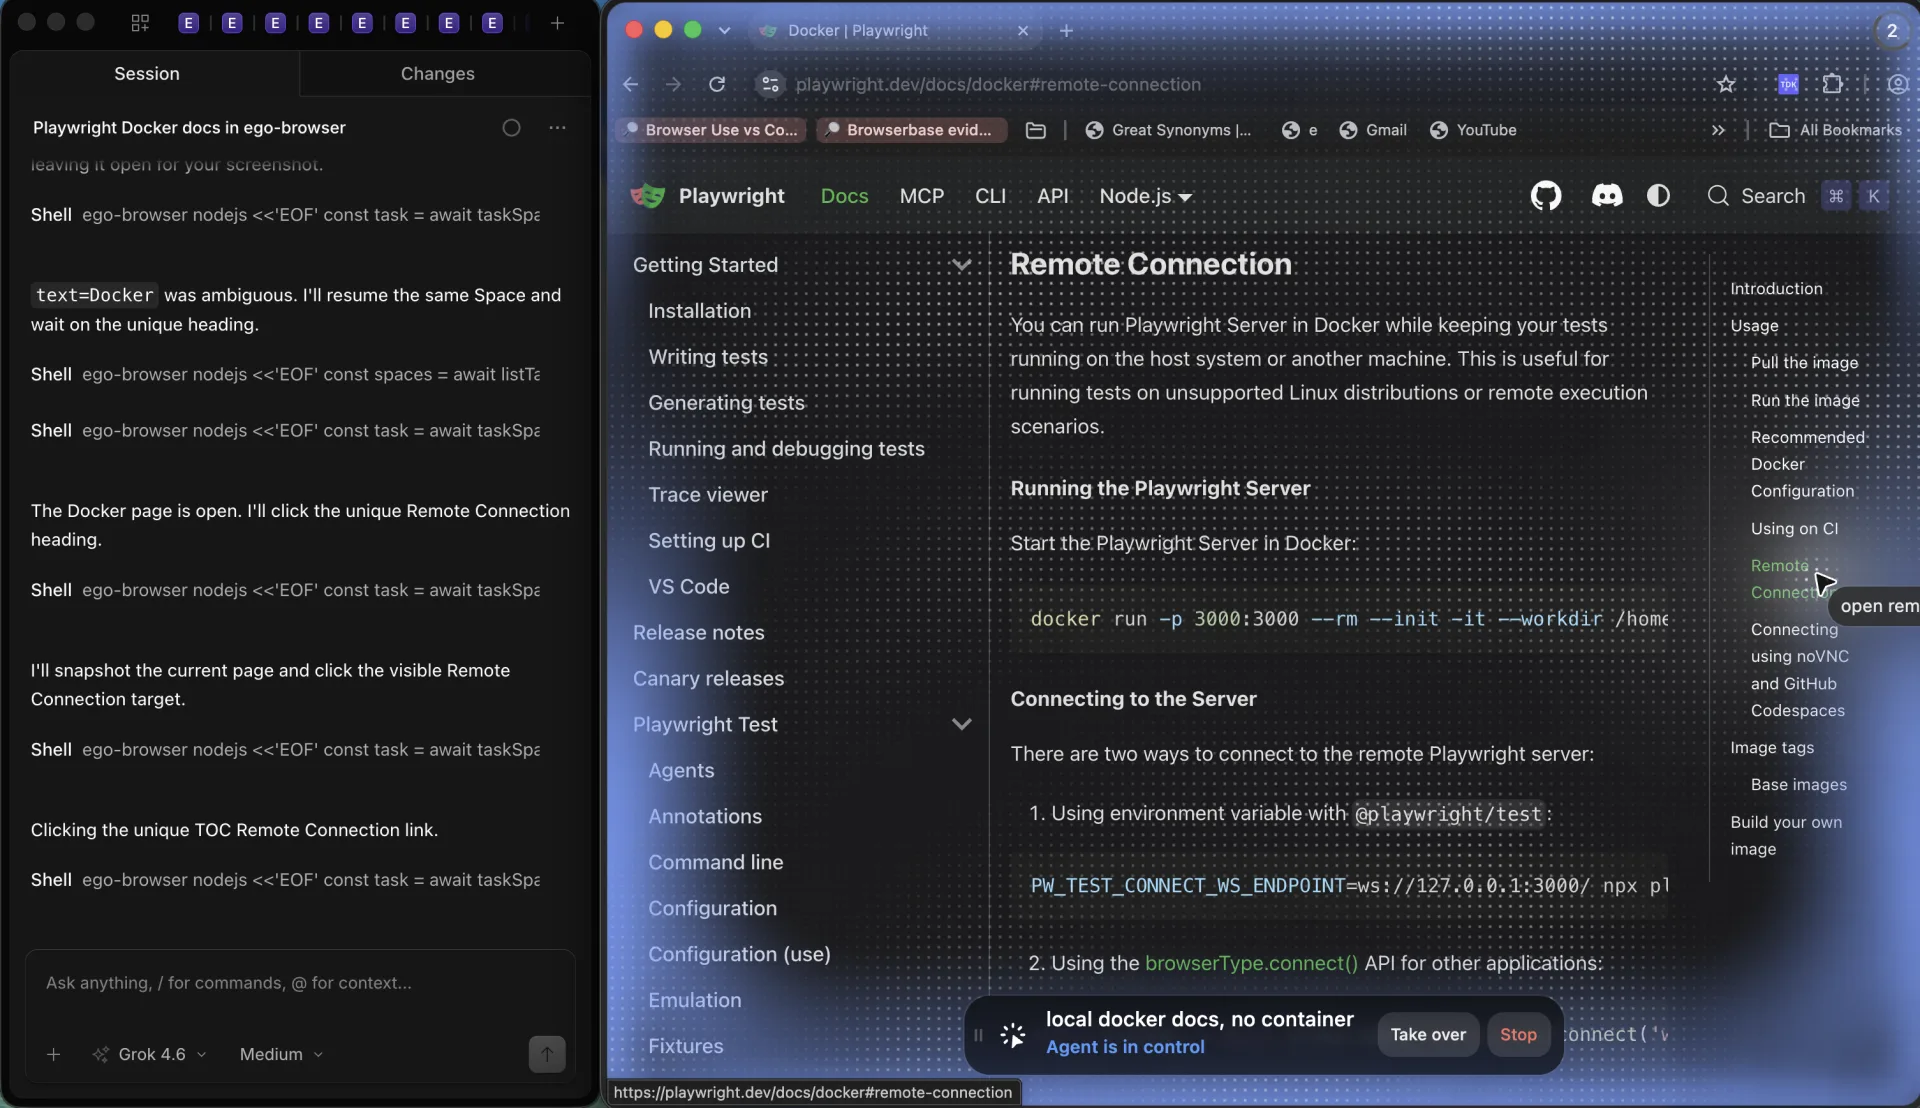Screen dimensions: 1920x1108
Task: Collapse the Playwright Test section
Action: click(x=961, y=724)
